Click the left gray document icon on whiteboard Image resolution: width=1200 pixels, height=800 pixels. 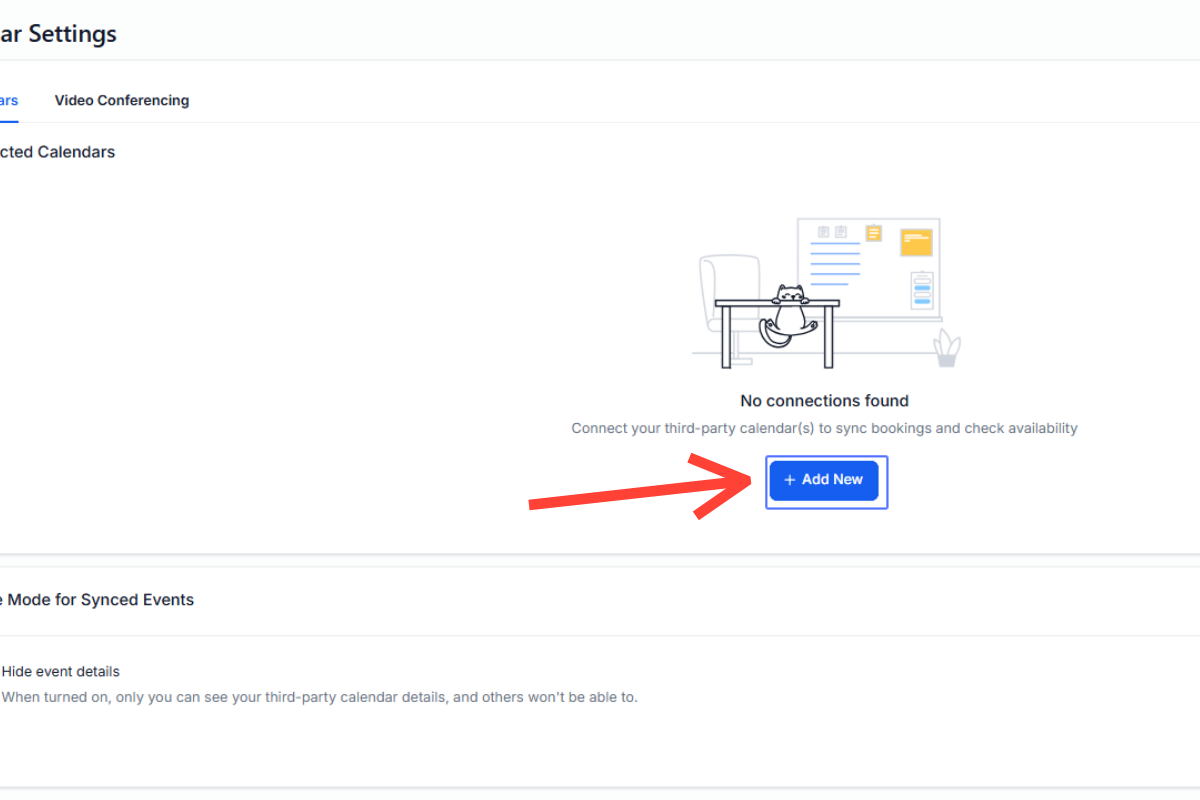823,232
